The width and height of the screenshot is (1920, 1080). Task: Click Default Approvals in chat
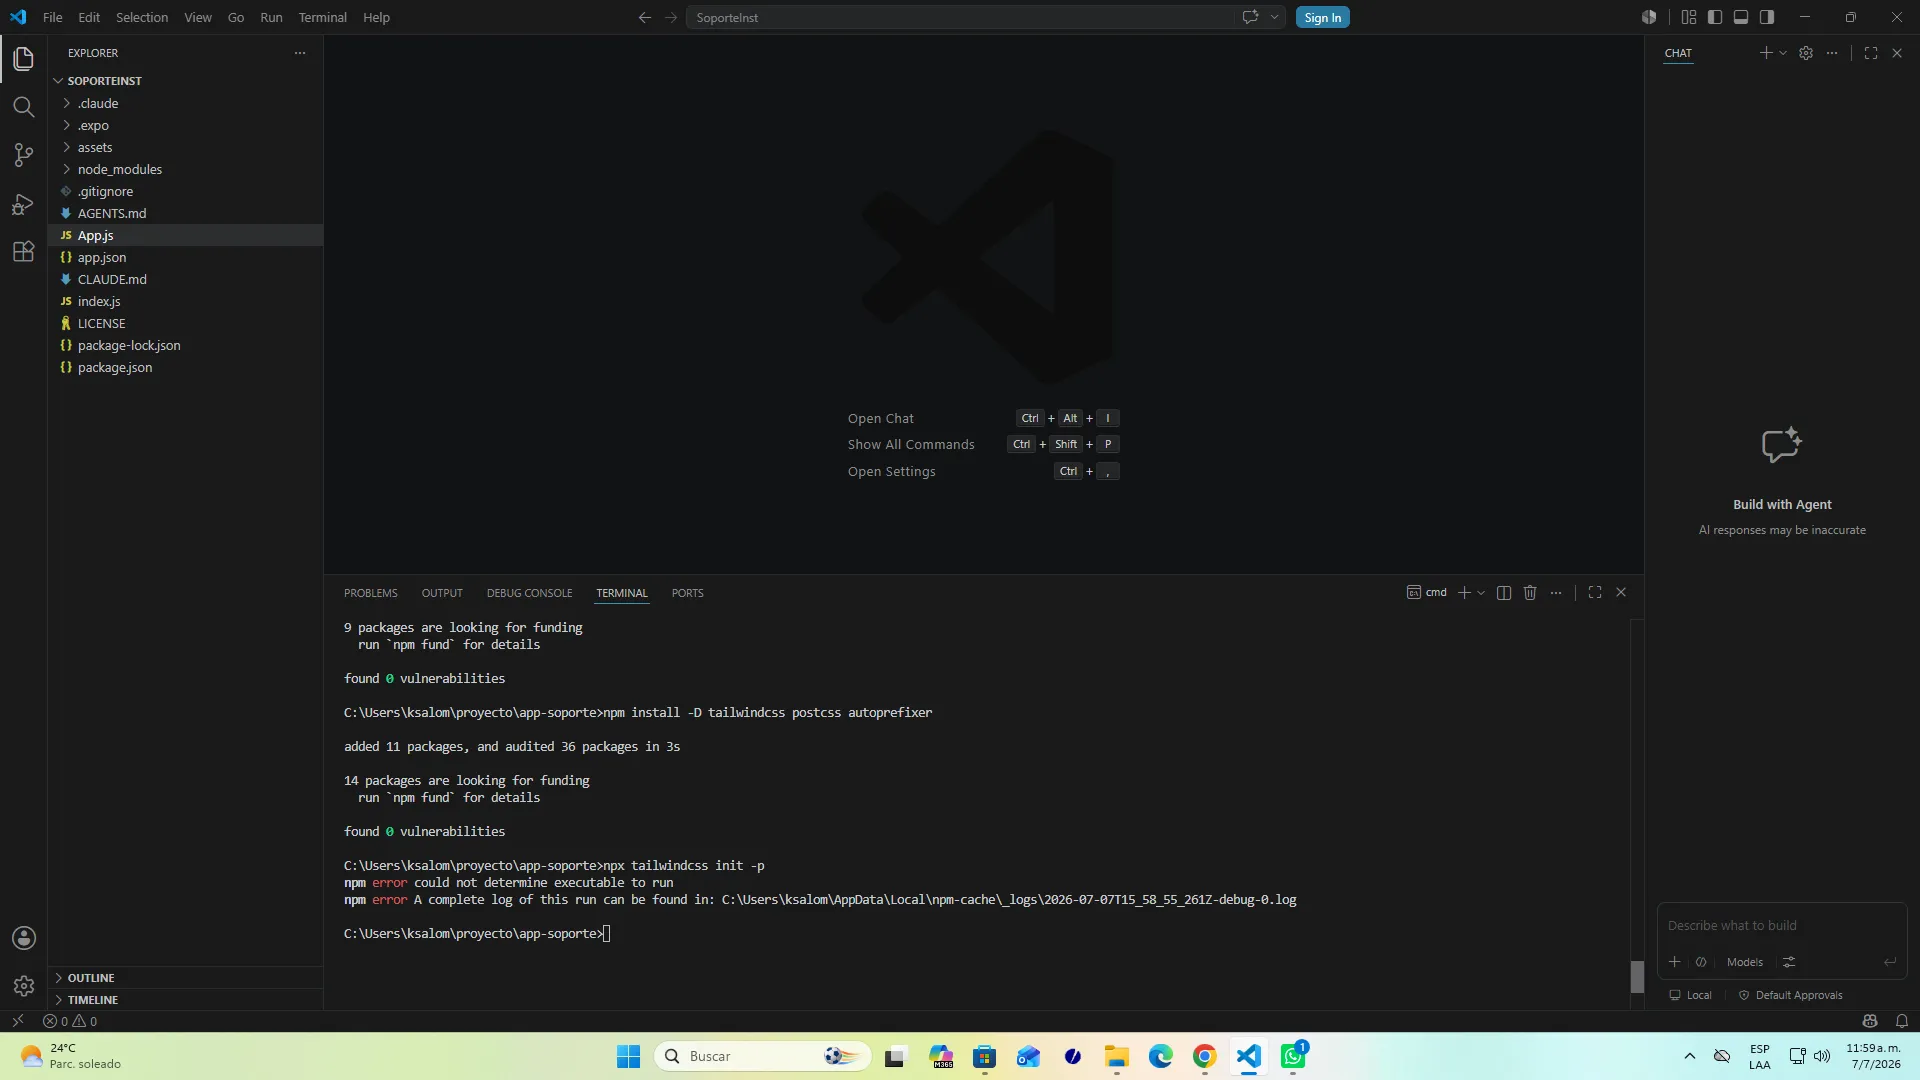point(1791,995)
